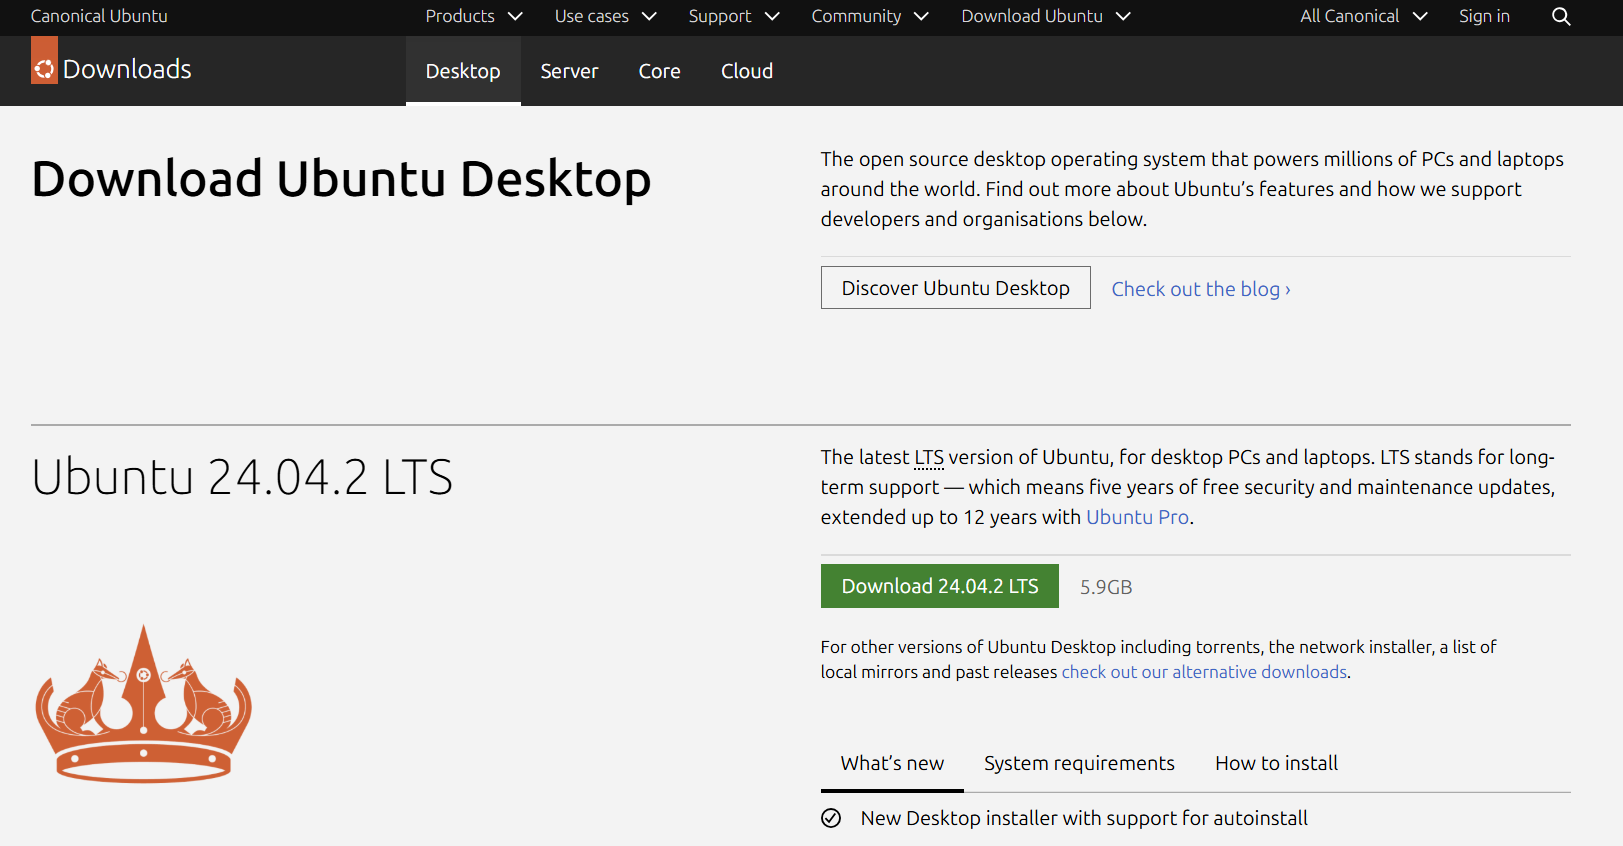Click the 5.9GB file size text
Viewport: 1623px width, 846px height.
tap(1106, 587)
